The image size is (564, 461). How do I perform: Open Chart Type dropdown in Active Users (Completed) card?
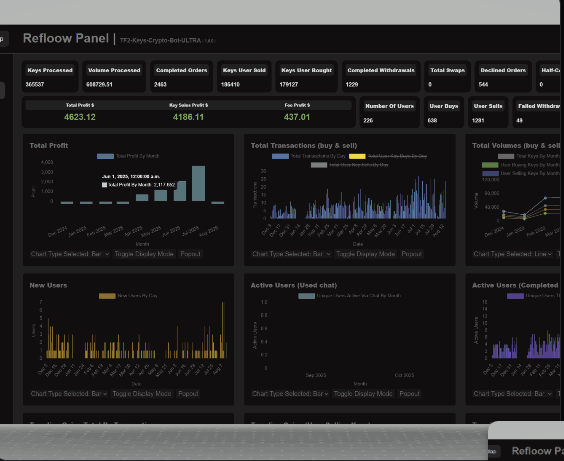[x=513, y=394]
